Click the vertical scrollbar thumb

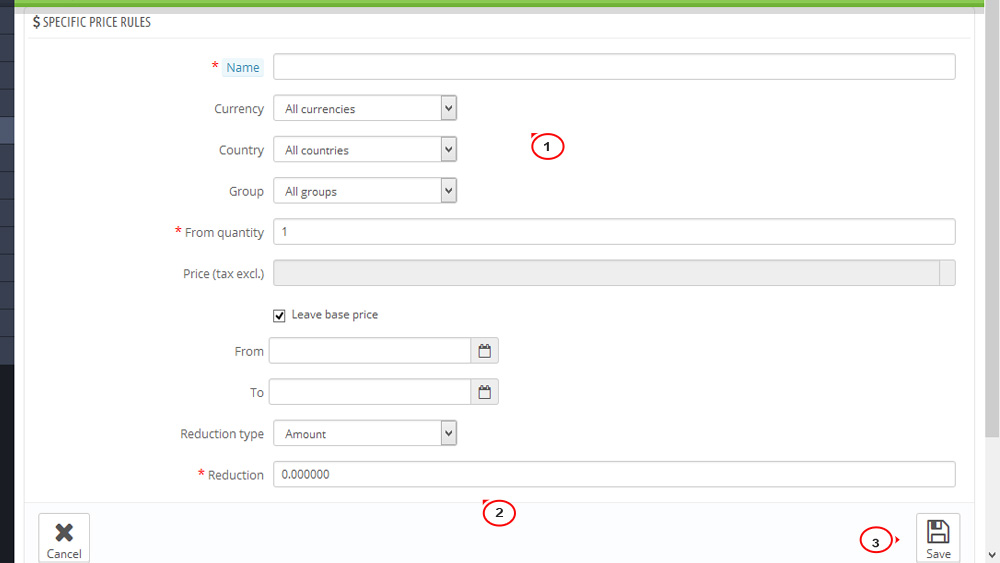(992, 220)
